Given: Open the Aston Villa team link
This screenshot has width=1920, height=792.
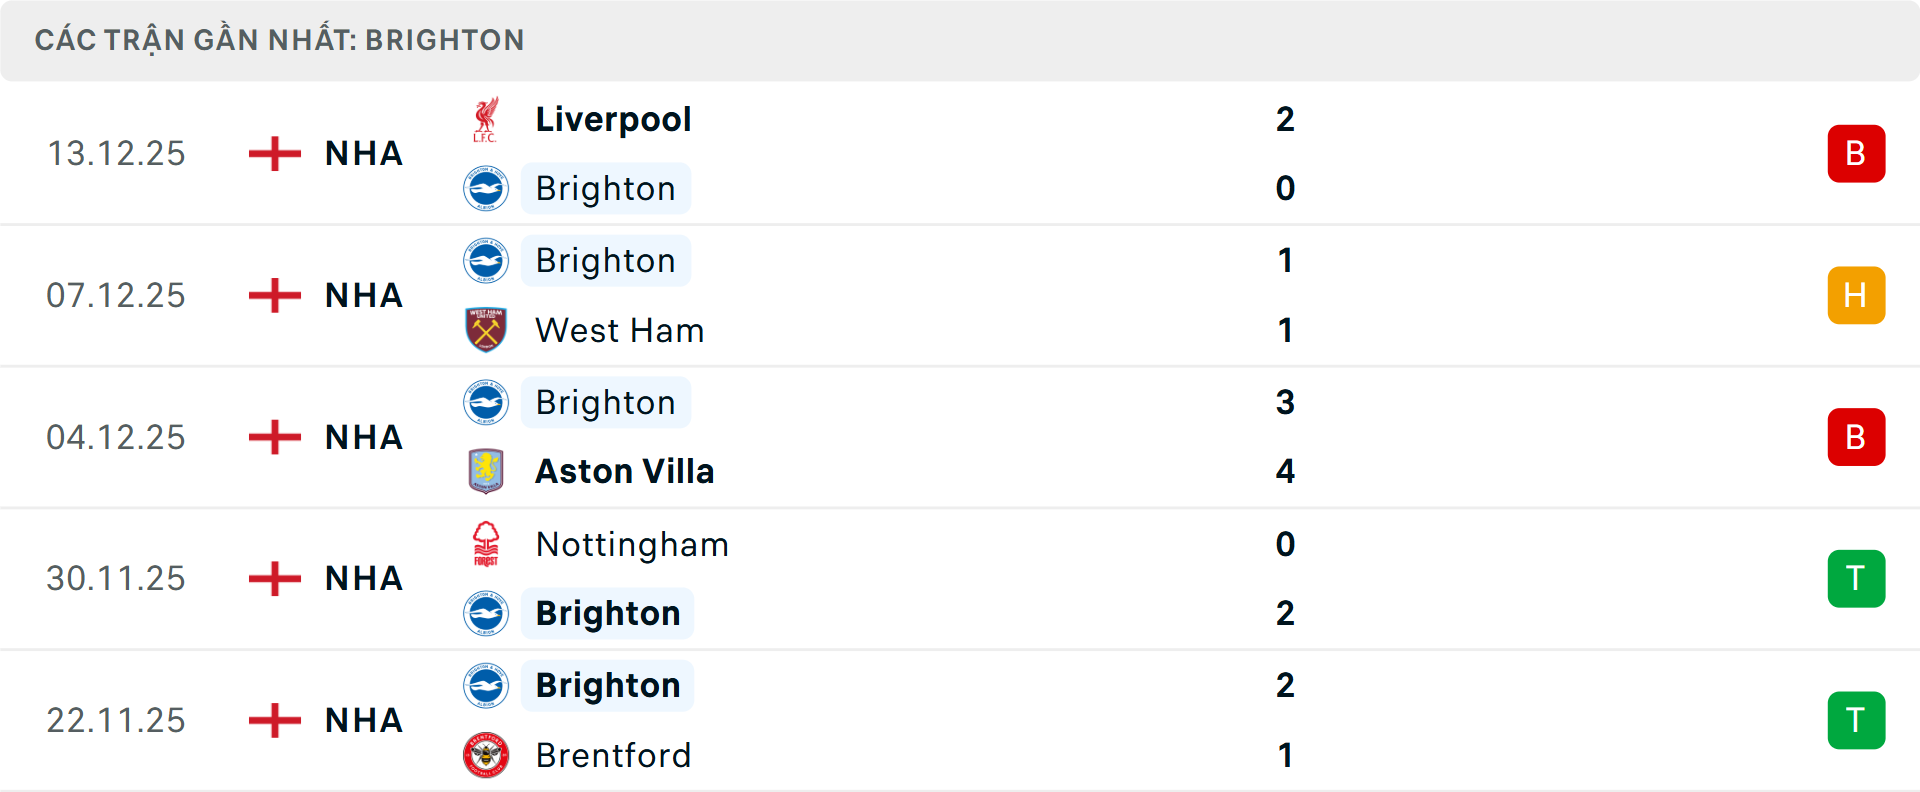Looking at the screenshot, I should 624,471.
